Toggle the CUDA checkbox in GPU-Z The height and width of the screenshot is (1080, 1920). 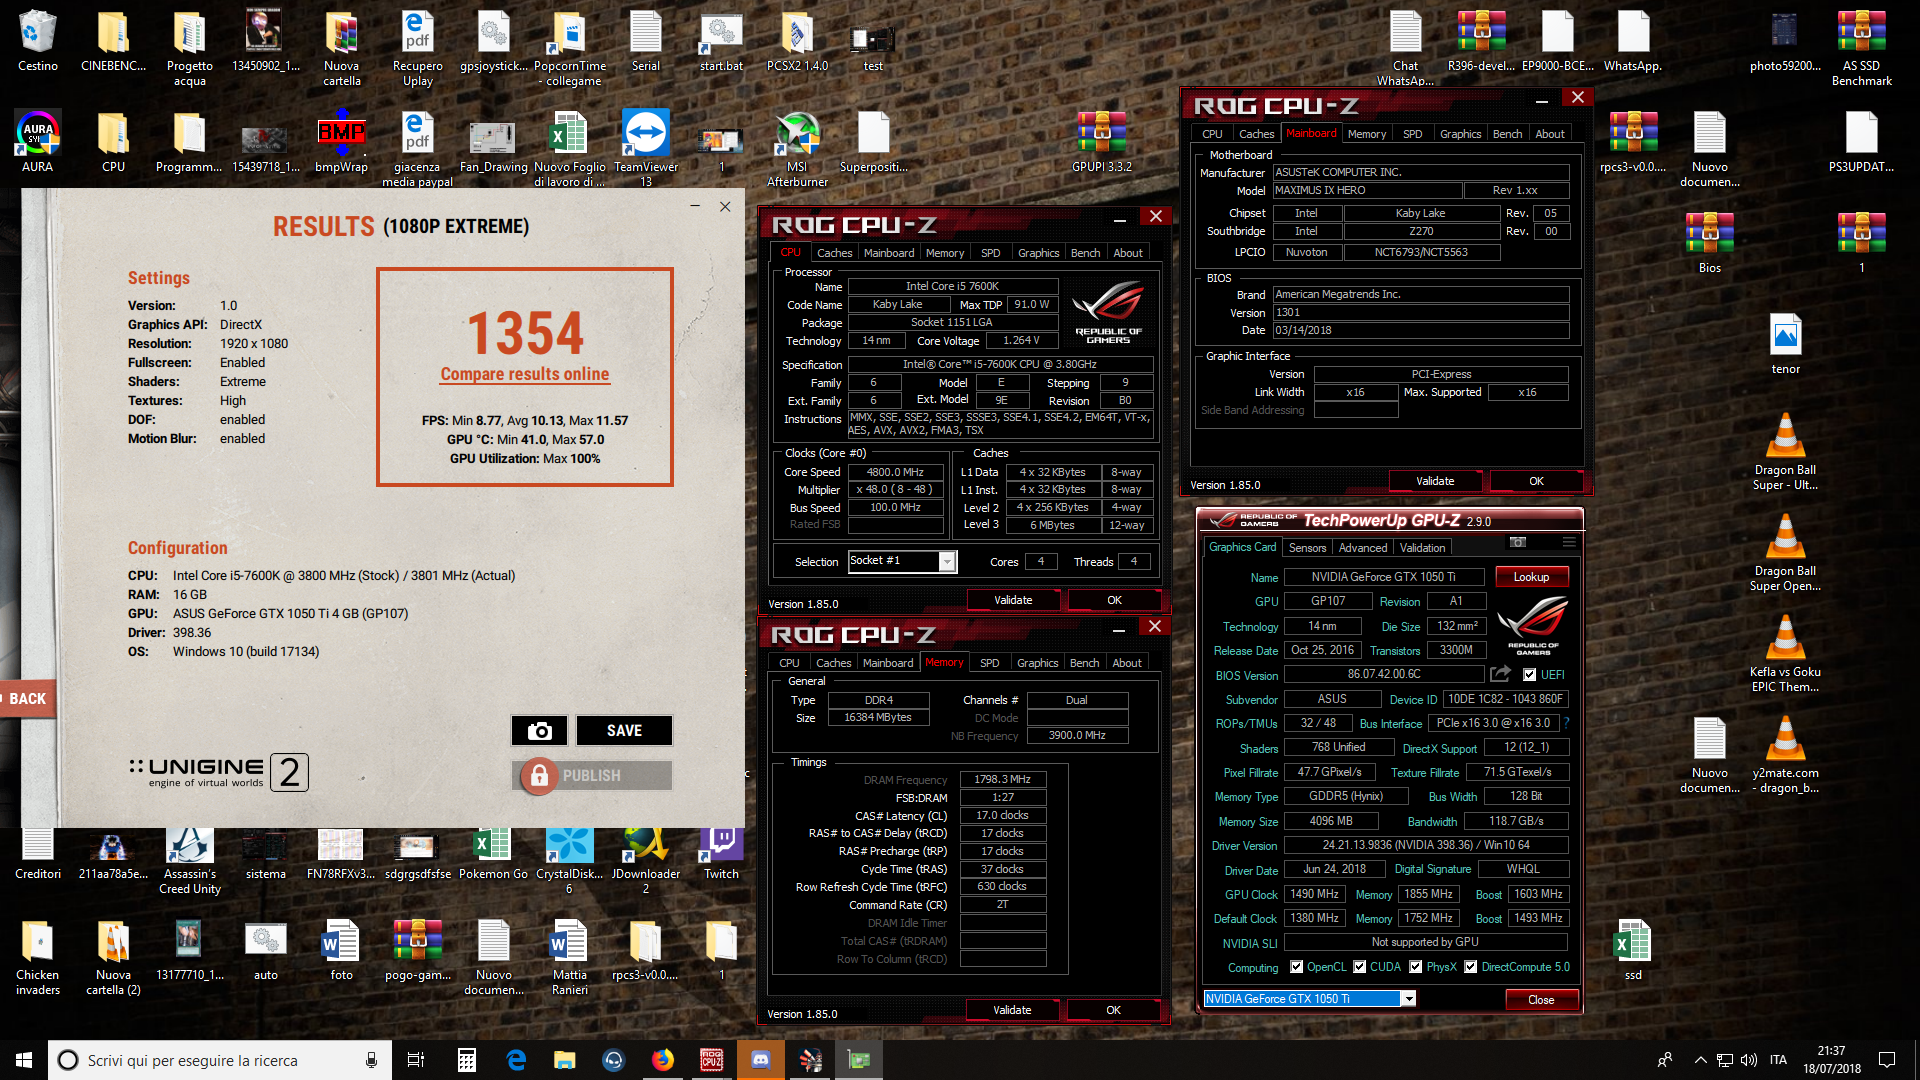tap(1360, 967)
